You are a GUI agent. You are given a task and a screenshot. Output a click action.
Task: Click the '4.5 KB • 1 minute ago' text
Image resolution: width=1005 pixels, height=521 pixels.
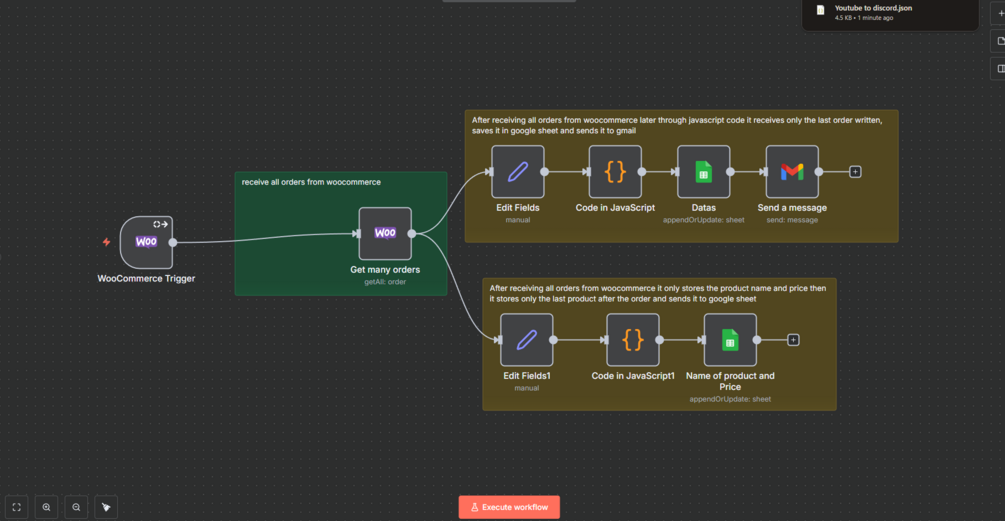(863, 18)
